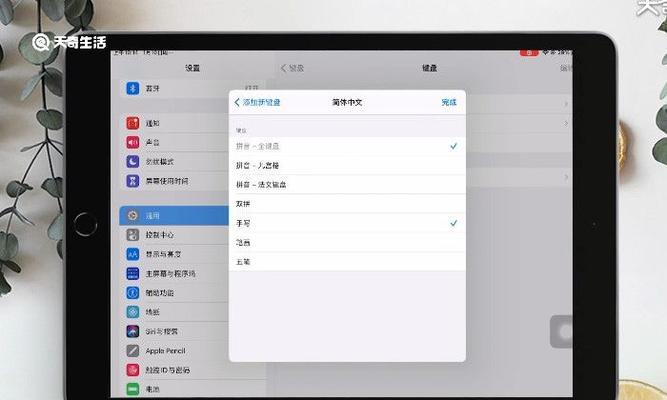Tap the Accessibility (辅助功能) icon
667x400 pixels.
(x=133, y=293)
